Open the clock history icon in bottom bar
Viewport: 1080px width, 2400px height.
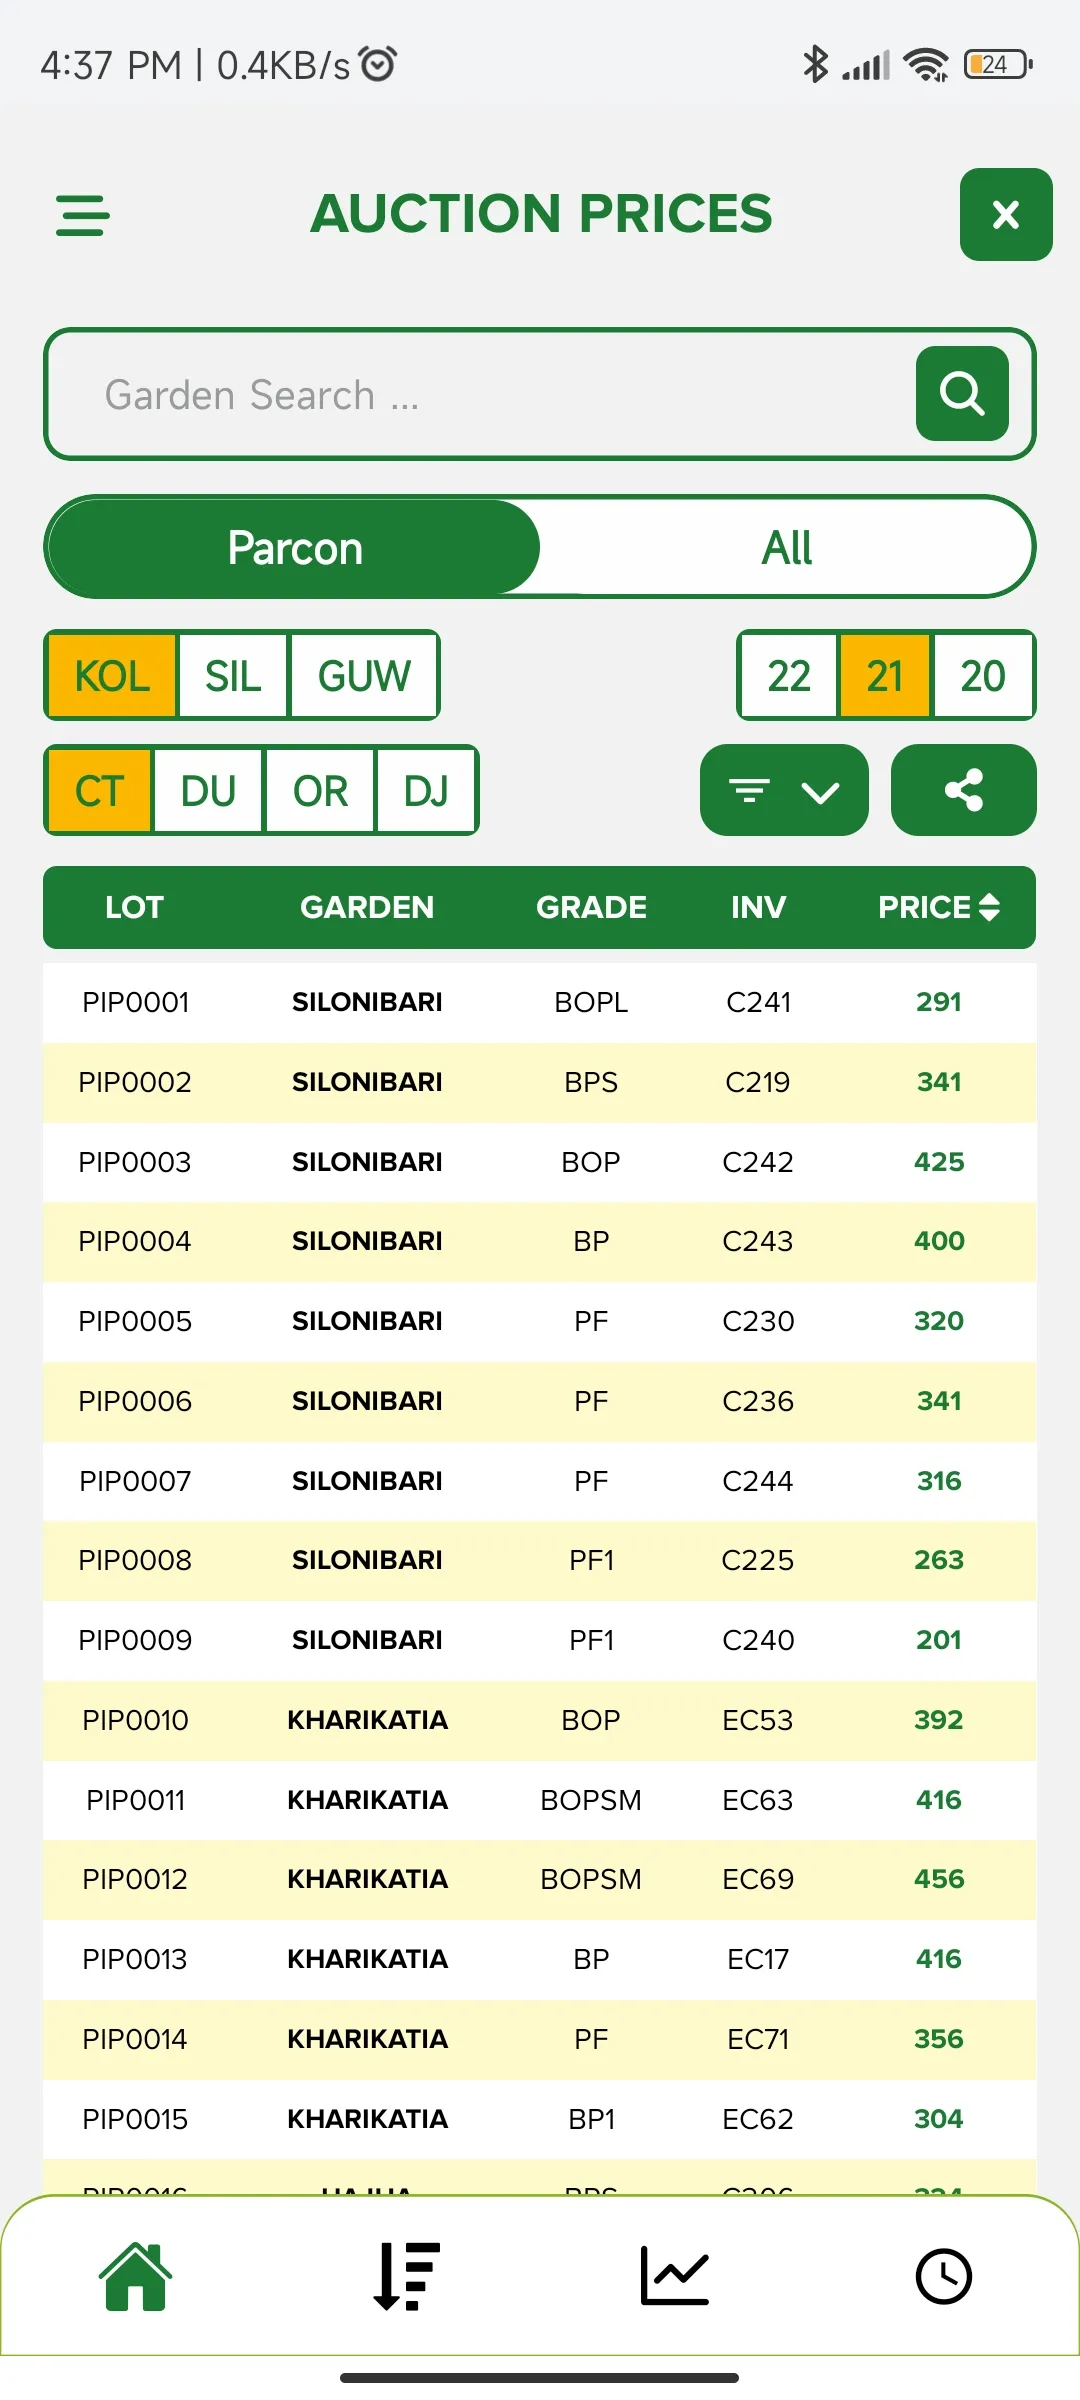click(x=943, y=2277)
